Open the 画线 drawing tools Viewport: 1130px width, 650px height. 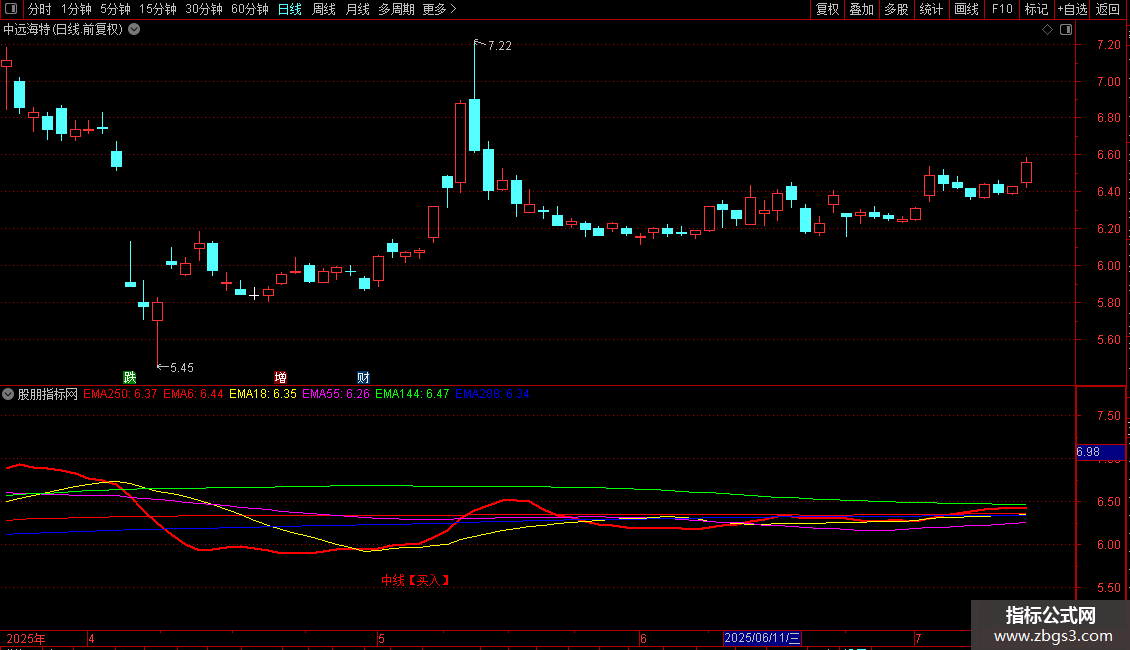click(x=966, y=9)
